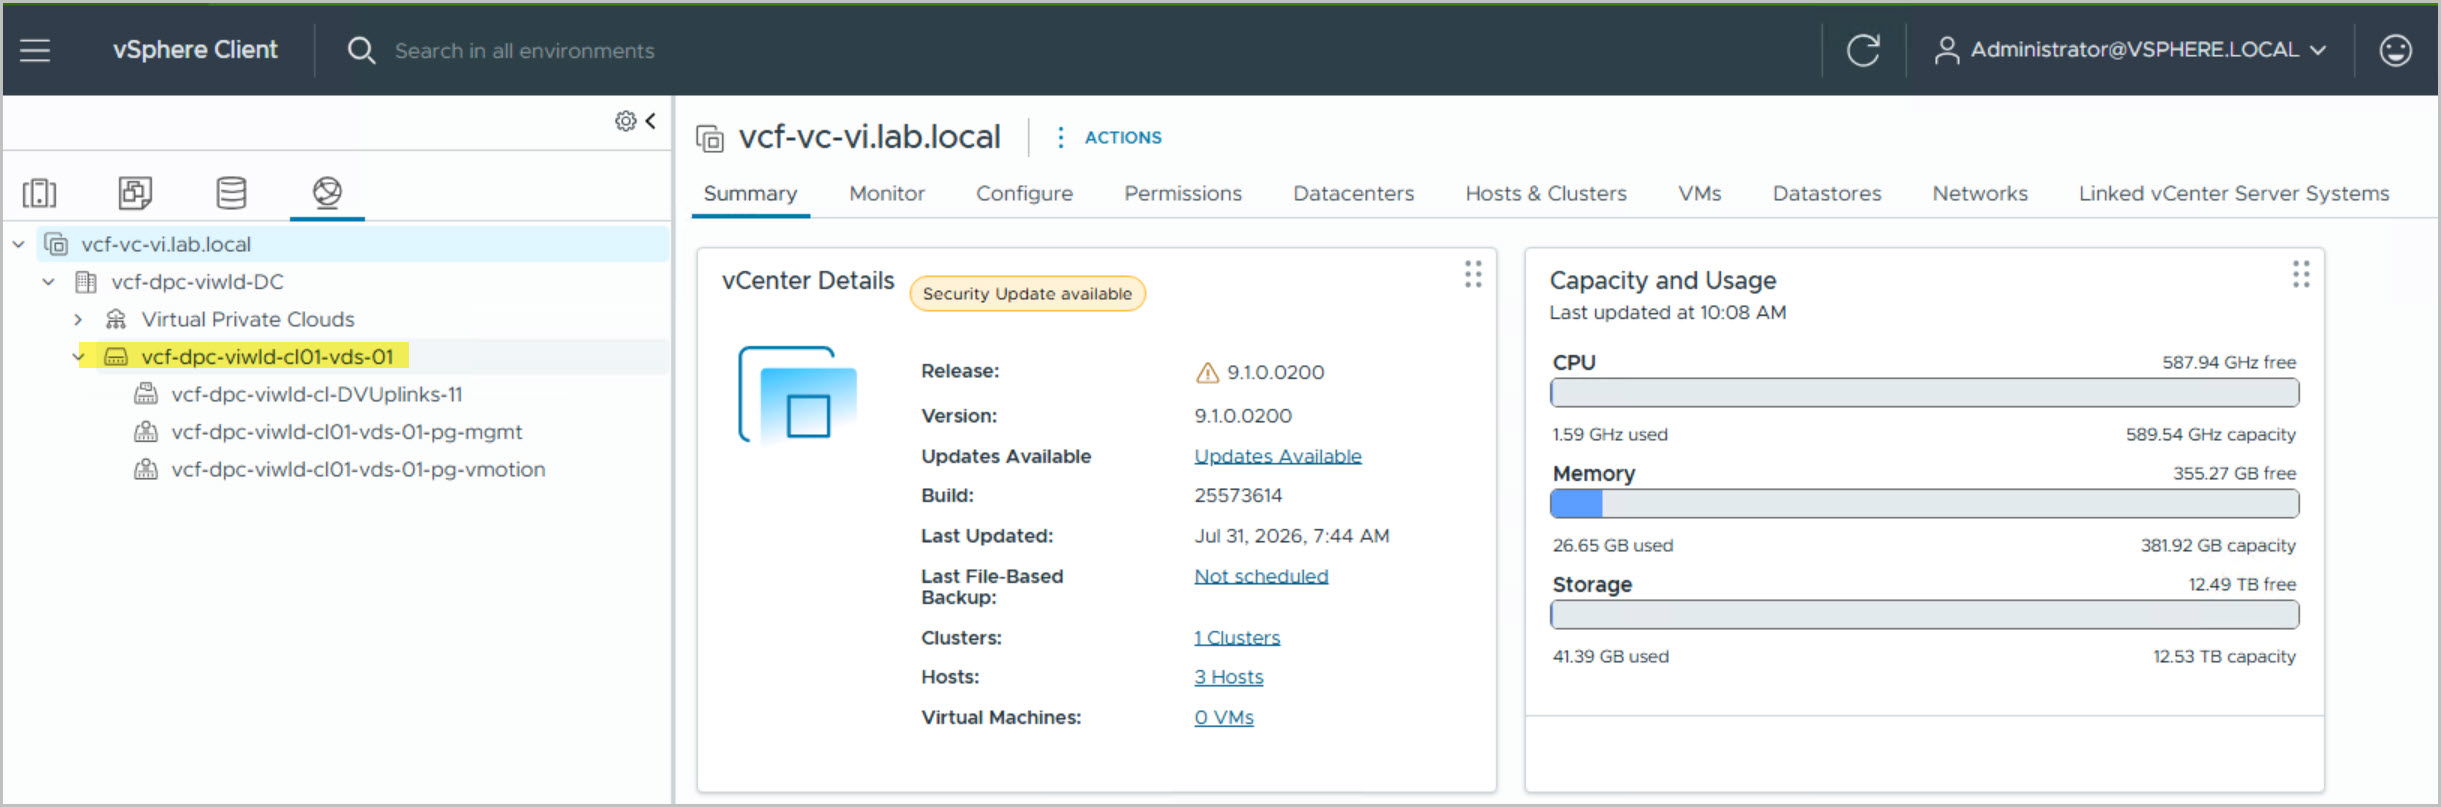Click distributed switch icon for vcf-dpc-viwld-cl01-vds-01

(116, 357)
